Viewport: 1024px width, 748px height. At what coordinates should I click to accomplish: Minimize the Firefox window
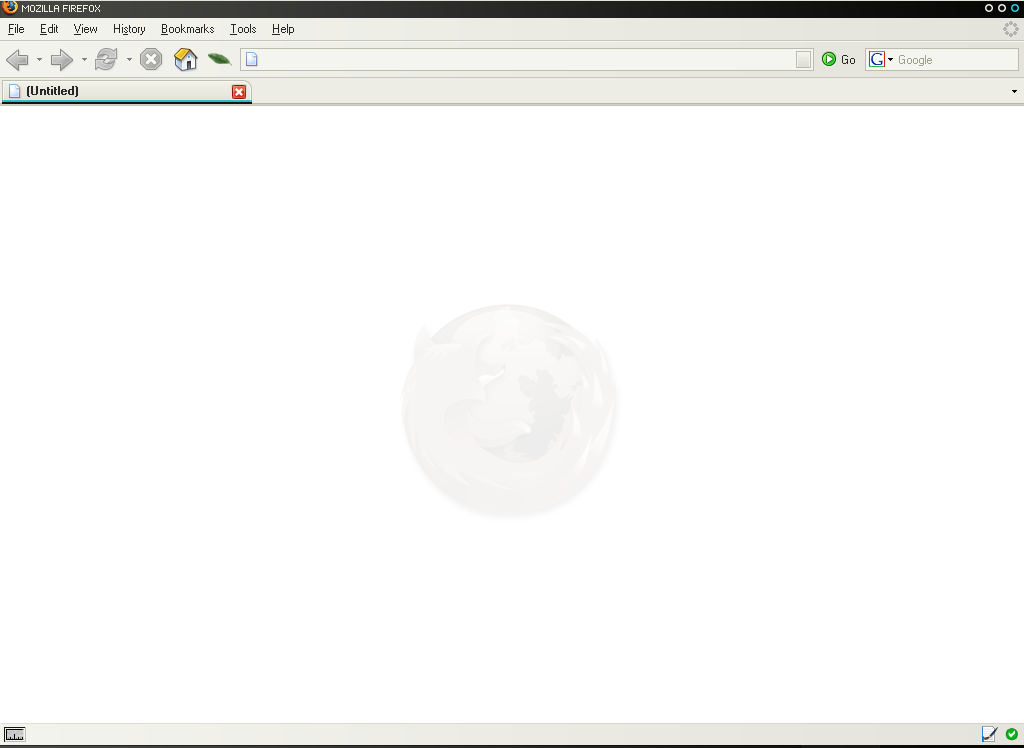pyautogui.click(x=989, y=8)
